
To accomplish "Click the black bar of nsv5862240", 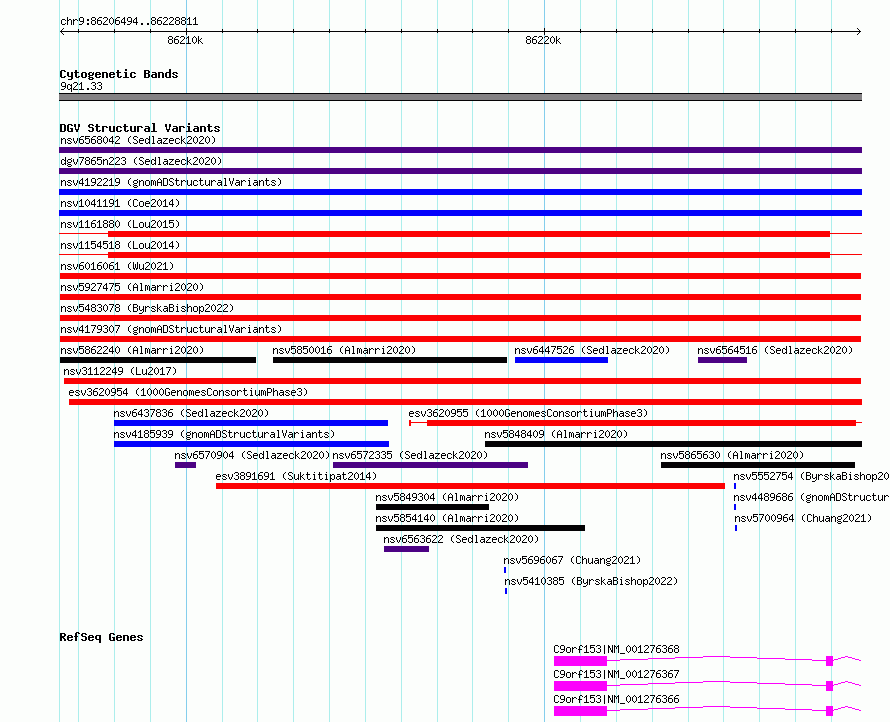I will pos(158,360).
